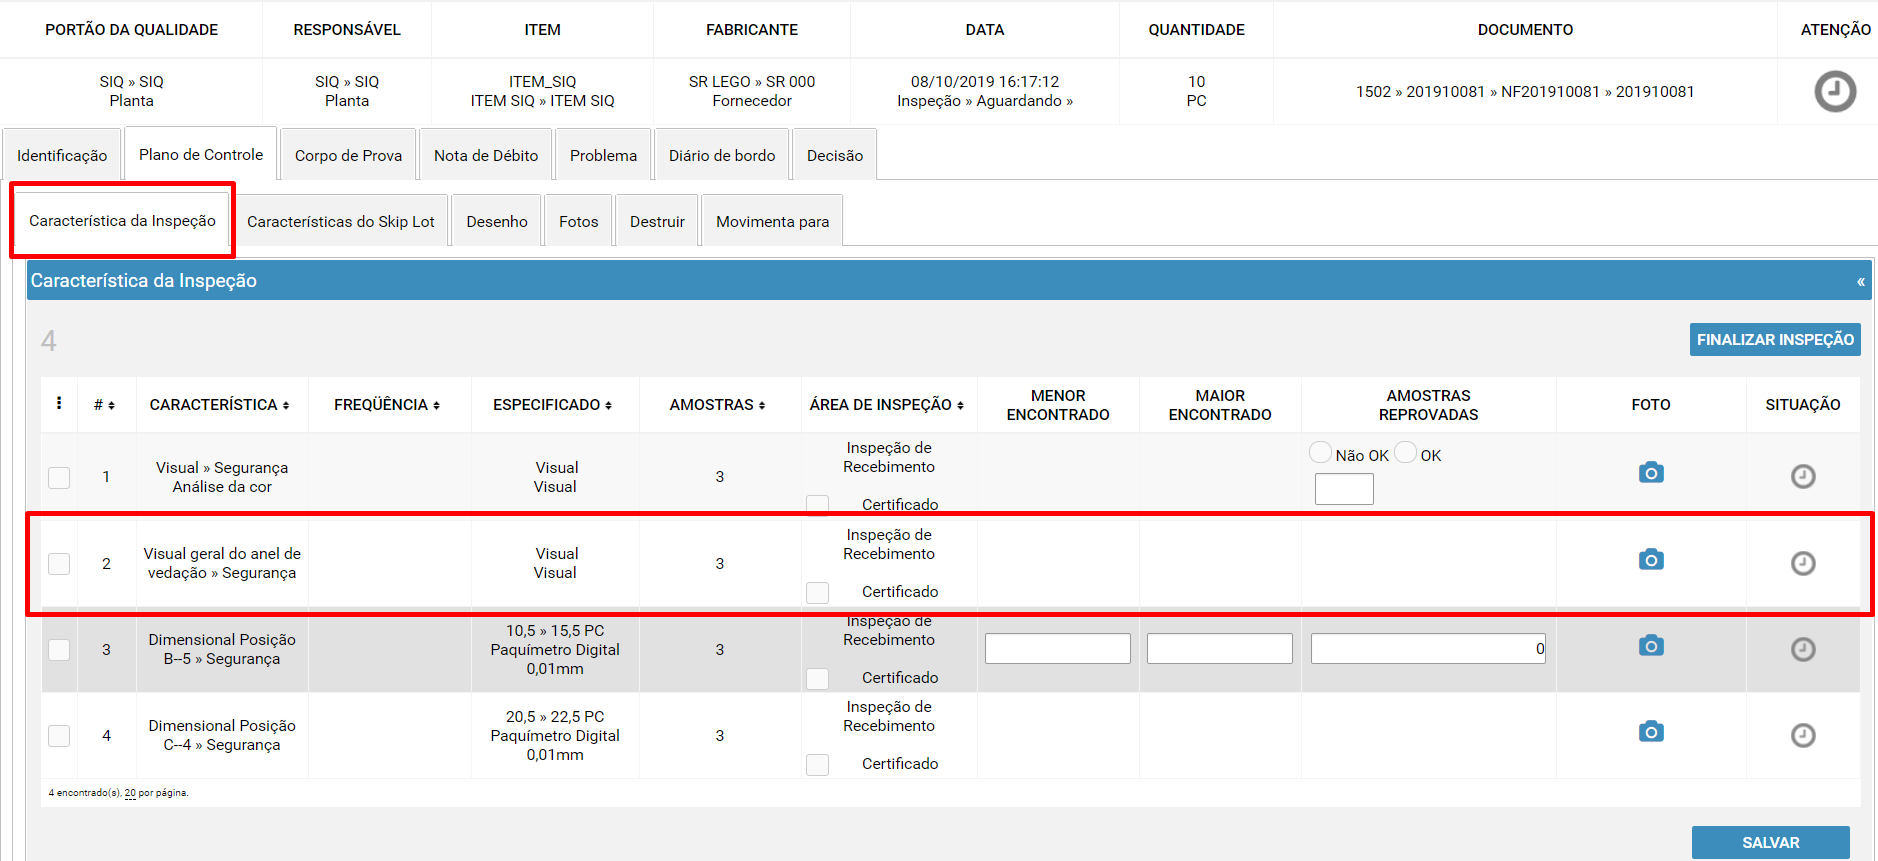
Task: Click the clock icon under ATENÇÃO
Action: [1835, 91]
